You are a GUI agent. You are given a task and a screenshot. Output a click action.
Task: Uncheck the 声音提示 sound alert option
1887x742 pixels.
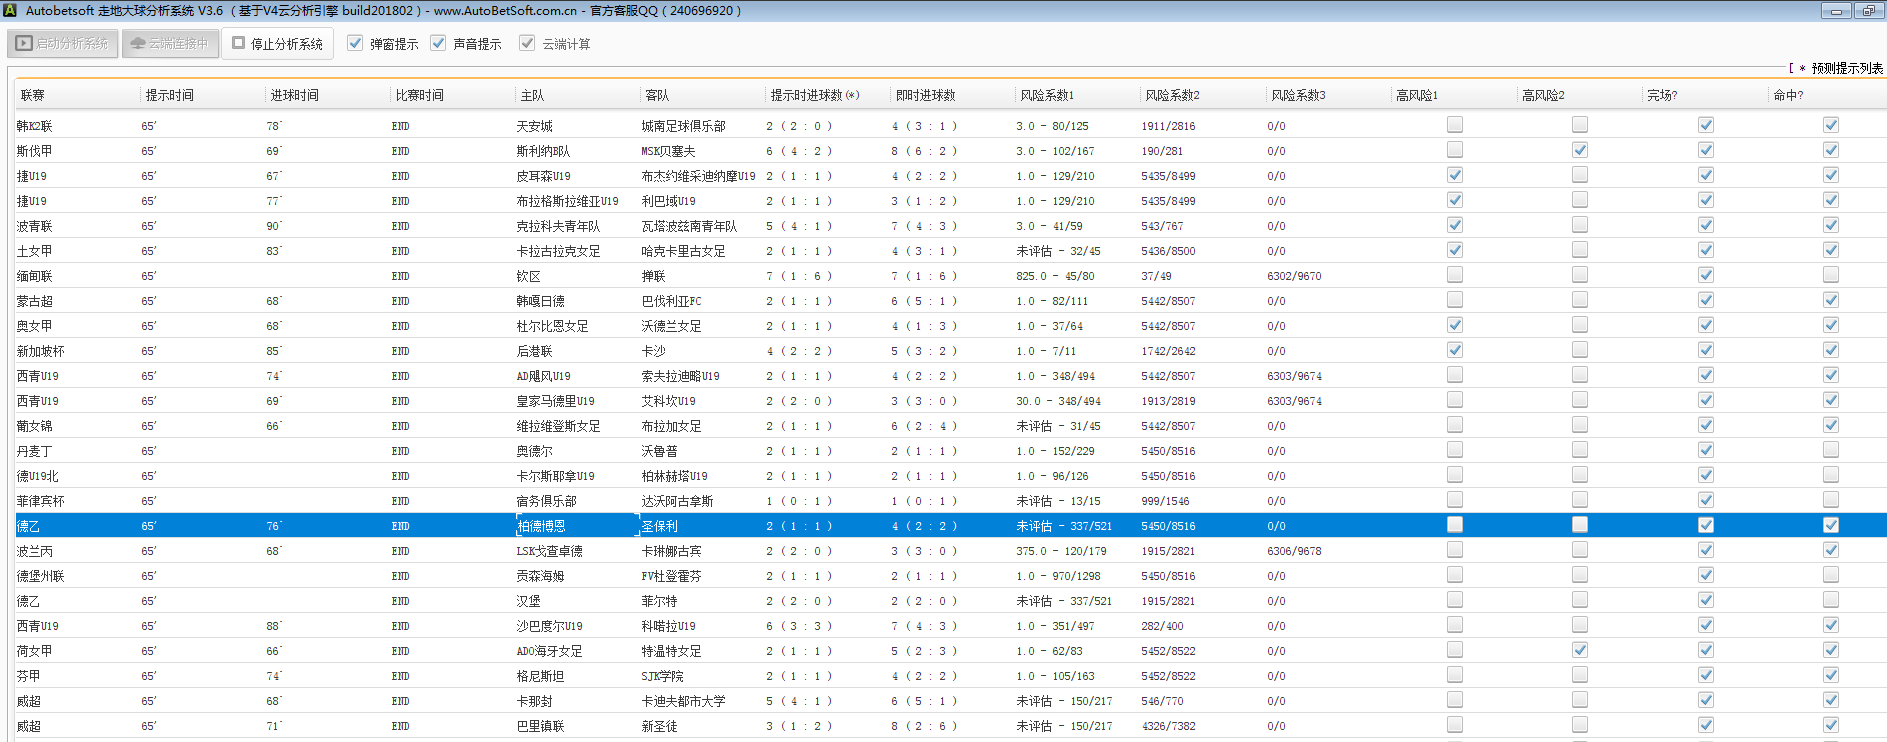coord(438,43)
